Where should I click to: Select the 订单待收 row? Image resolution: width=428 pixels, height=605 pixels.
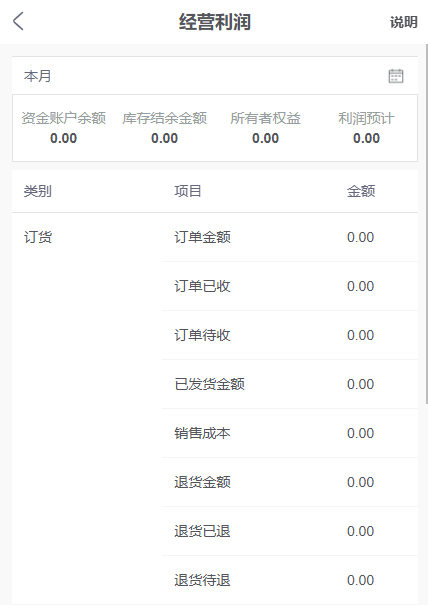coord(290,335)
